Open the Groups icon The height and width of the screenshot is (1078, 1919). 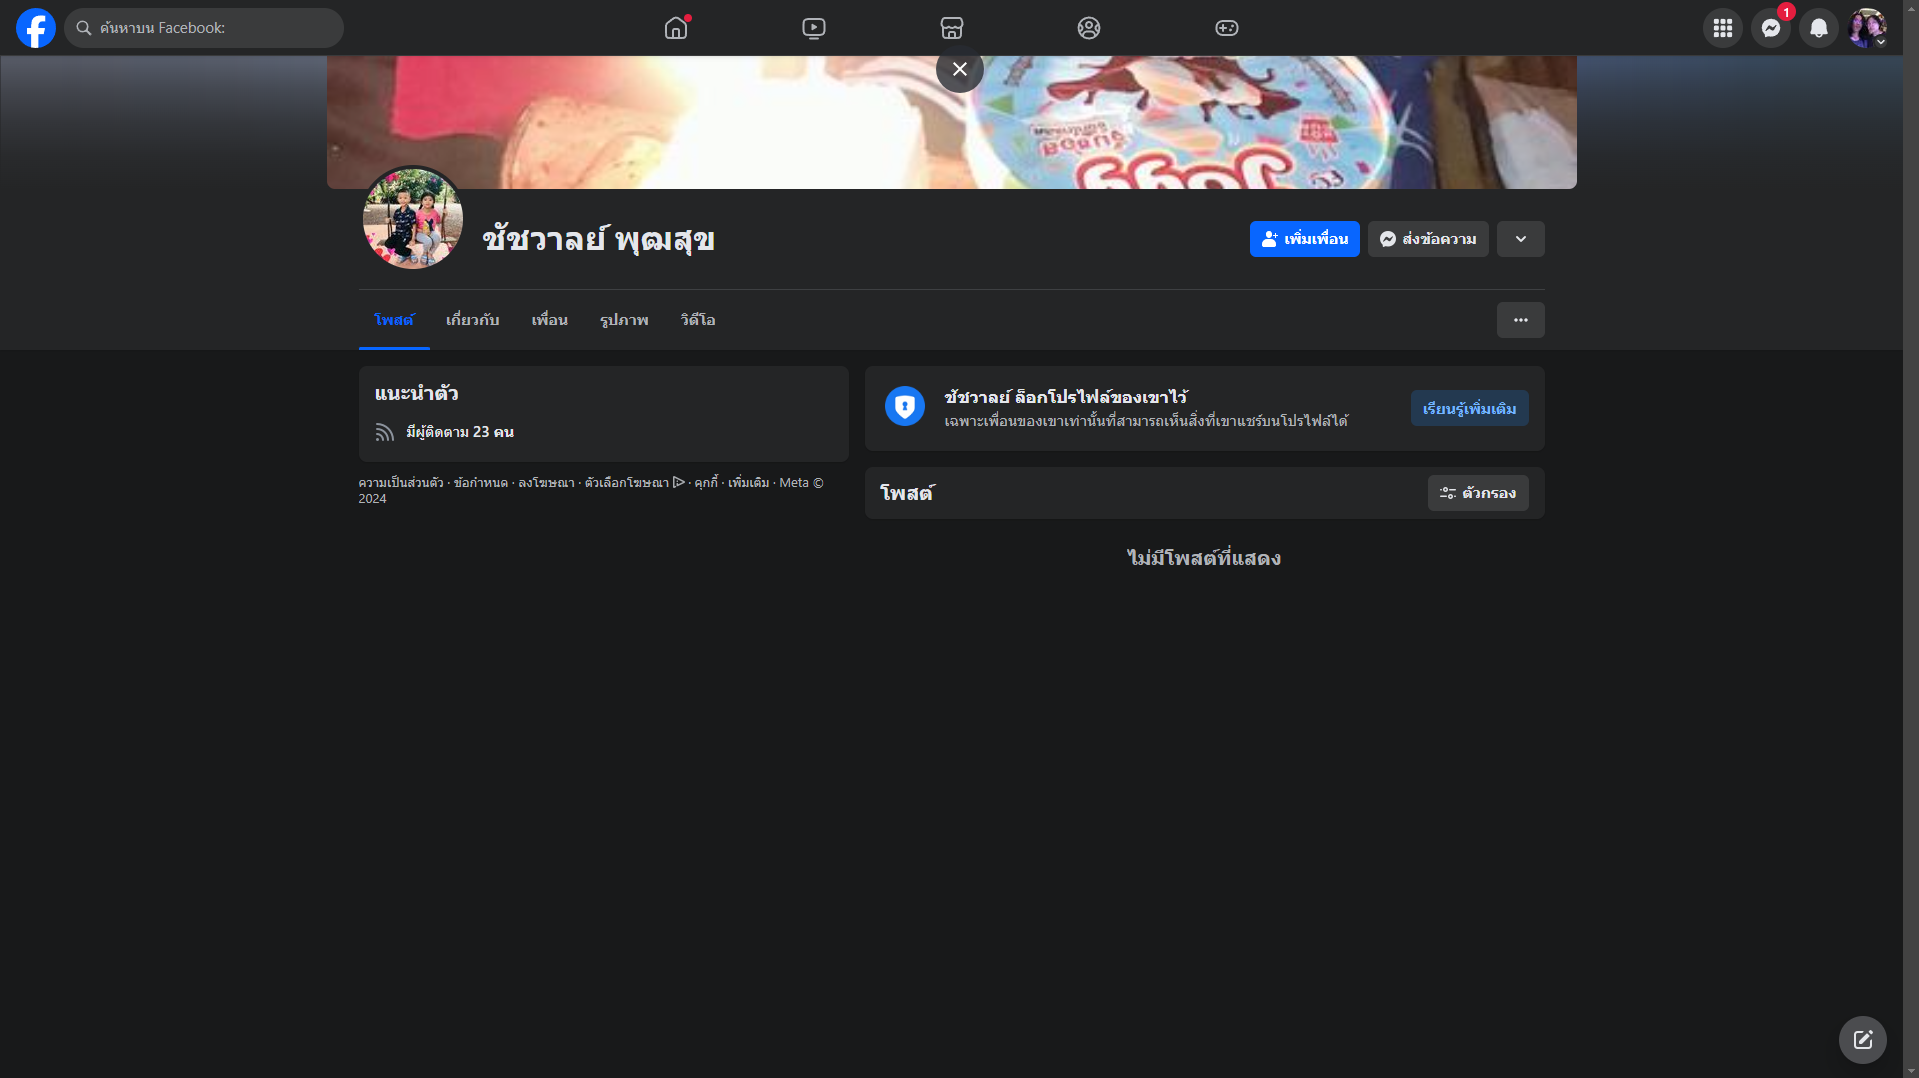(x=1089, y=28)
